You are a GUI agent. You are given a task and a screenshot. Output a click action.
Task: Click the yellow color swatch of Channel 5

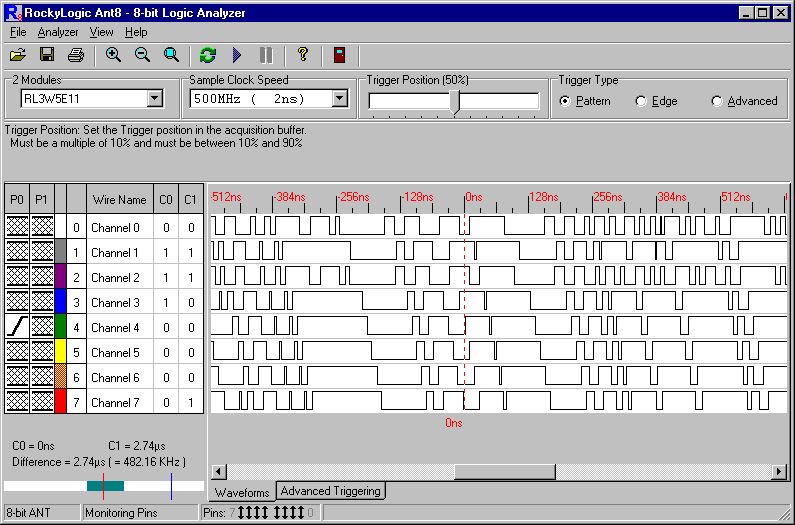pos(60,352)
